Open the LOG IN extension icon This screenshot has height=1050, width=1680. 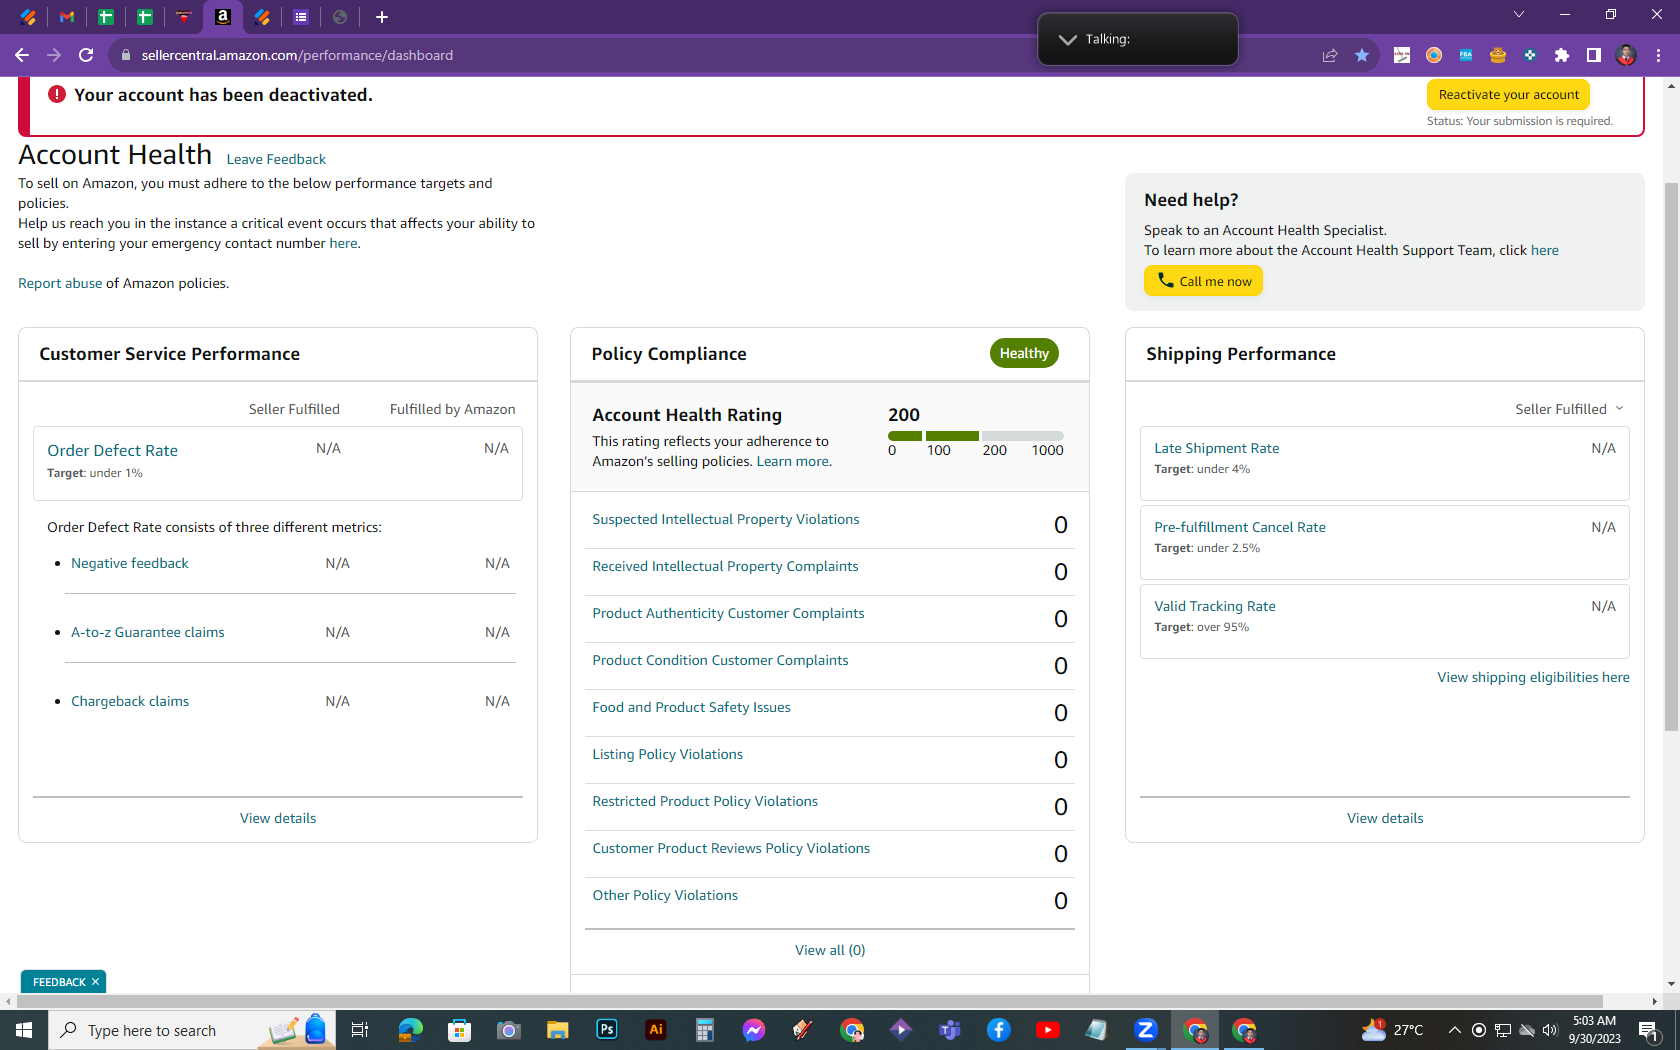click(x=1402, y=55)
